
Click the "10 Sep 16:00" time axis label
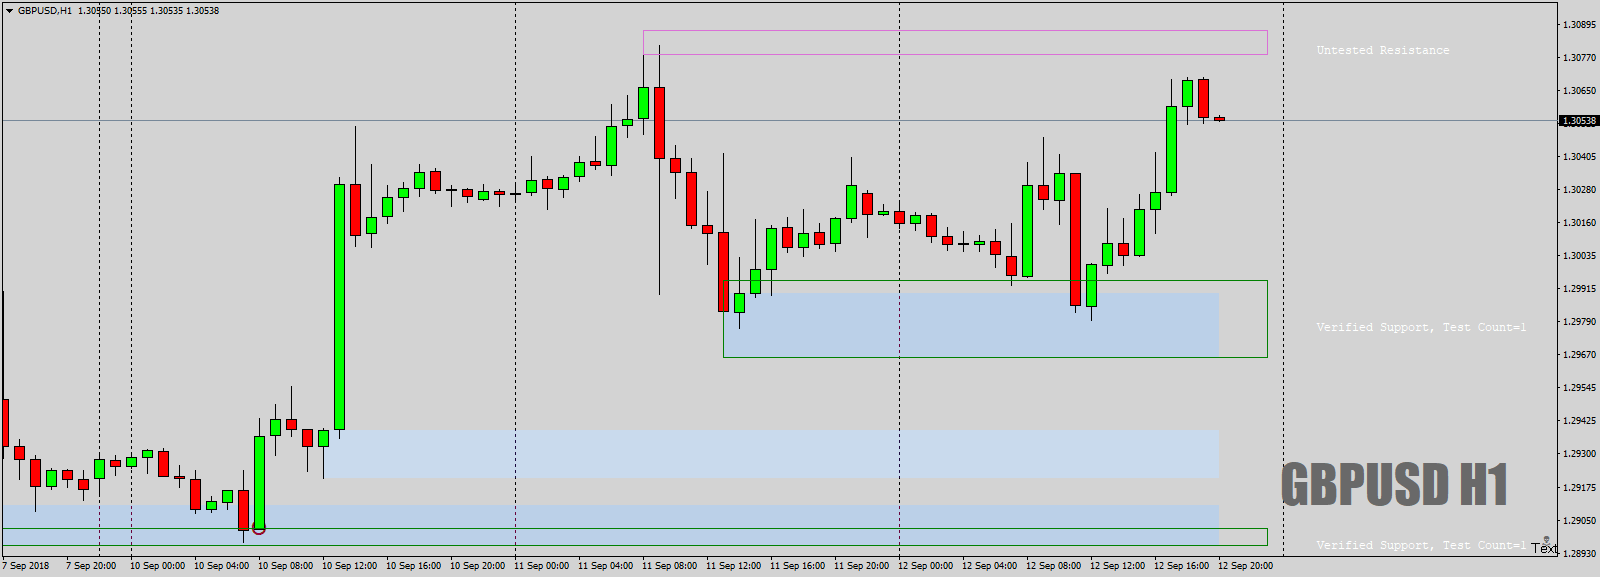[x=413, y=566]
